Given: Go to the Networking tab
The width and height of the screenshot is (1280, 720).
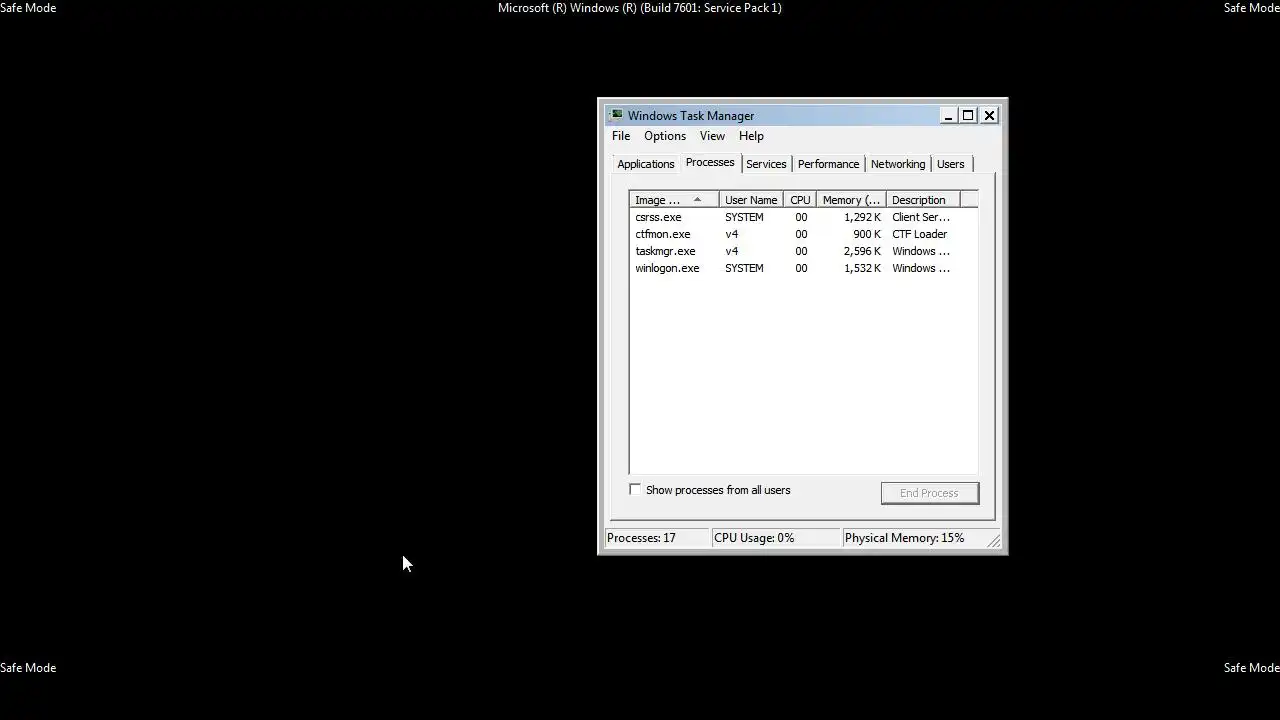Looking at the screenshot, I should 898,164.
